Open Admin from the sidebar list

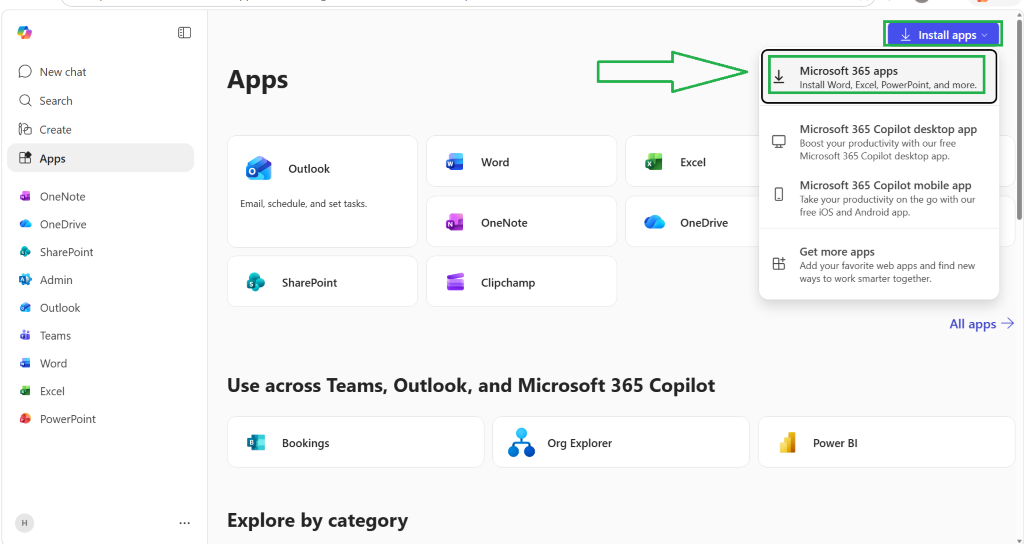click(101, 280)
